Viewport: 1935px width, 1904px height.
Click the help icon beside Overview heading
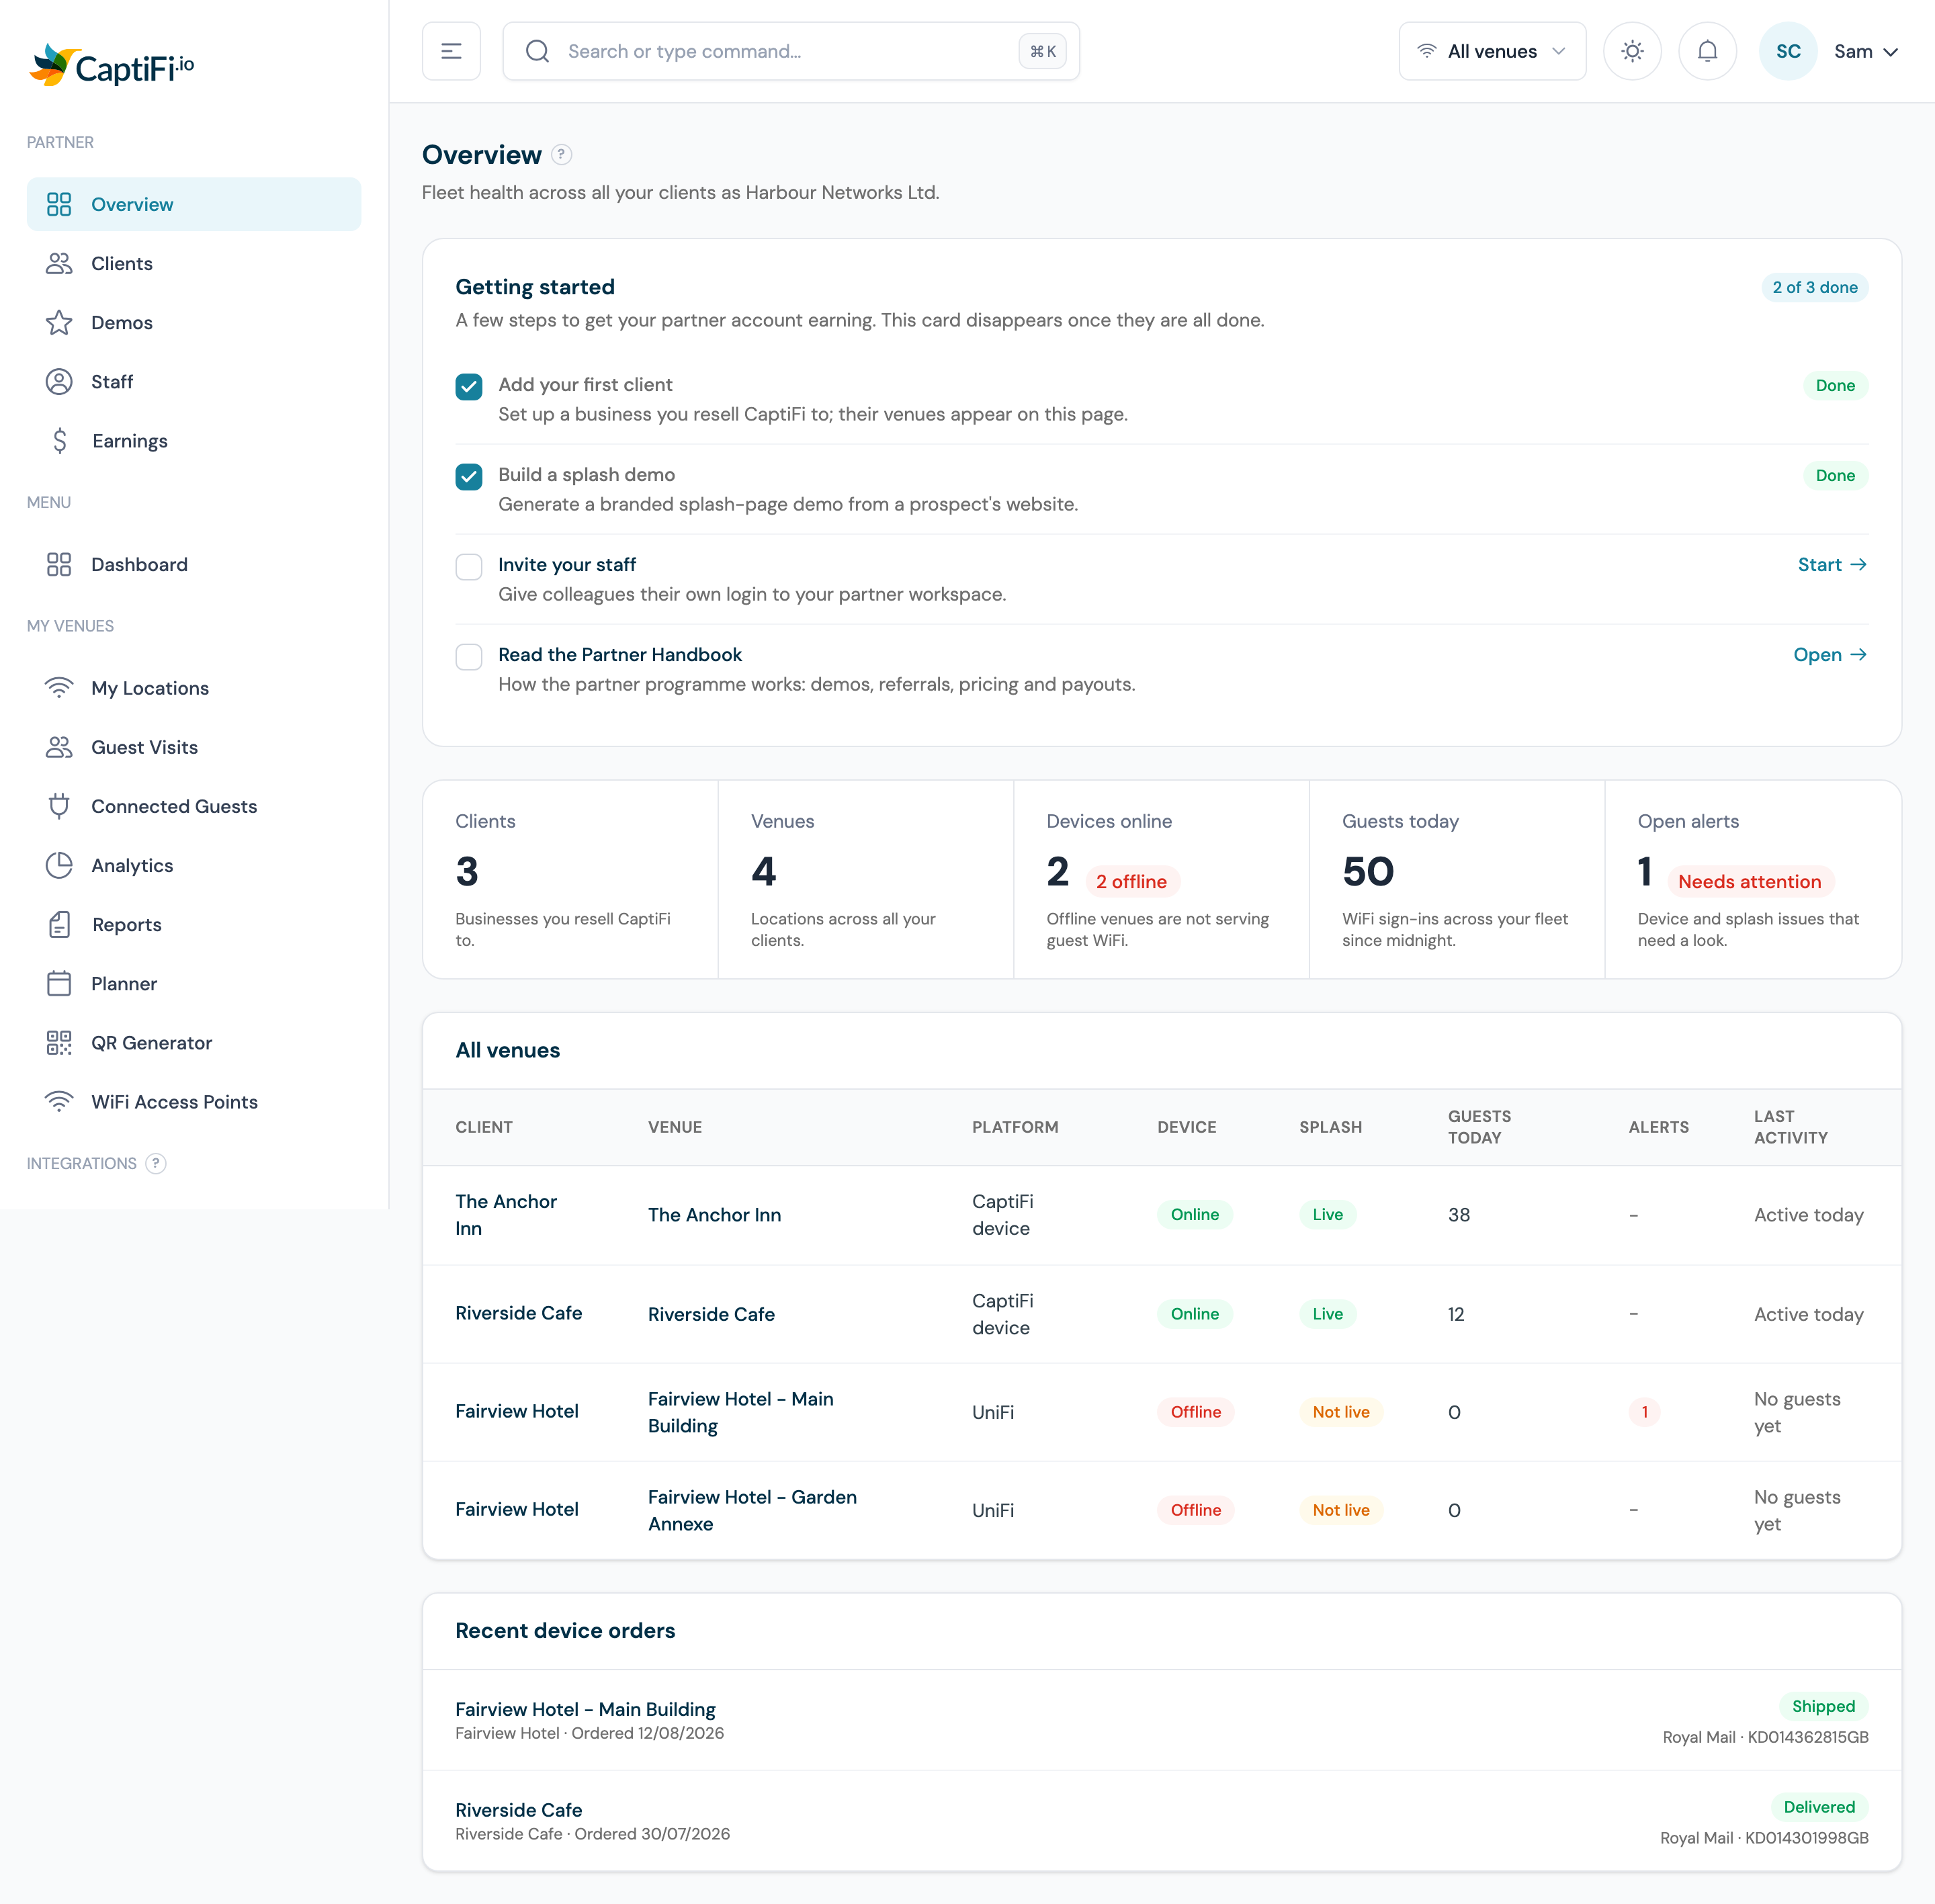[562, 155]
